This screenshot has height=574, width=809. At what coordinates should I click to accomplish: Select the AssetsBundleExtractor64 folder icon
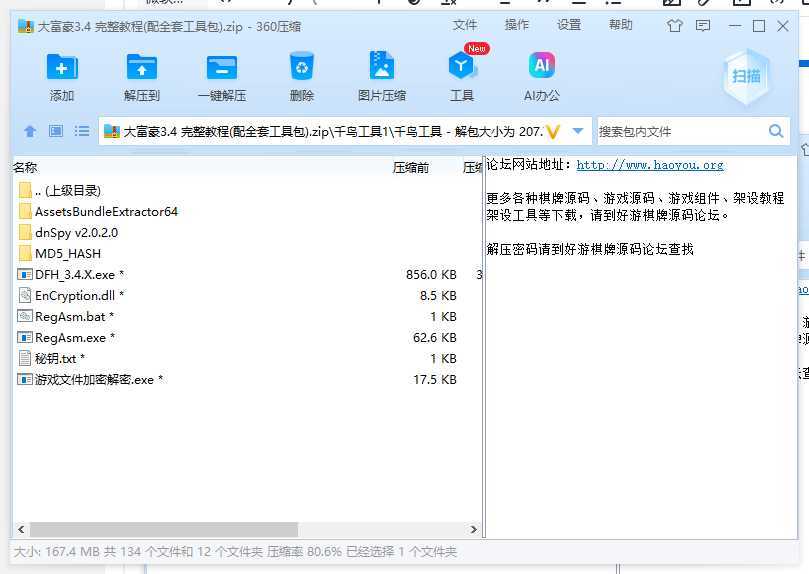coord(25,211)
